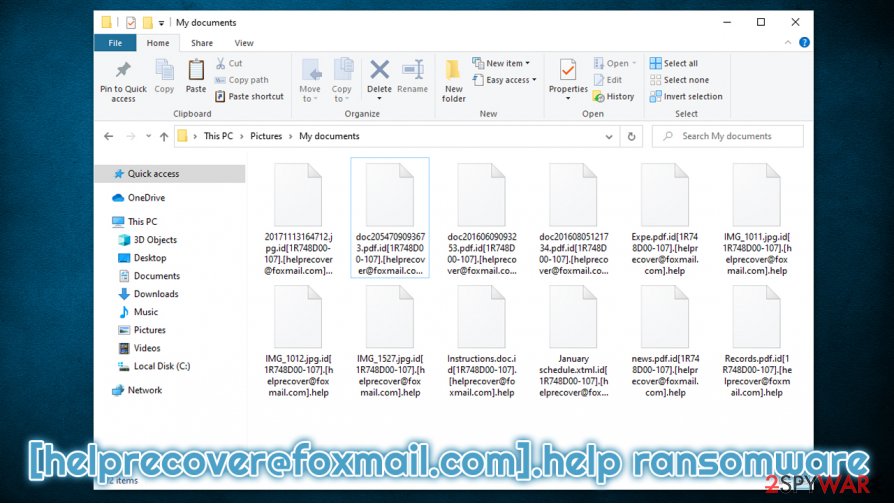Click Invert selection
The image size is (894, 504).
click(686, 96)
